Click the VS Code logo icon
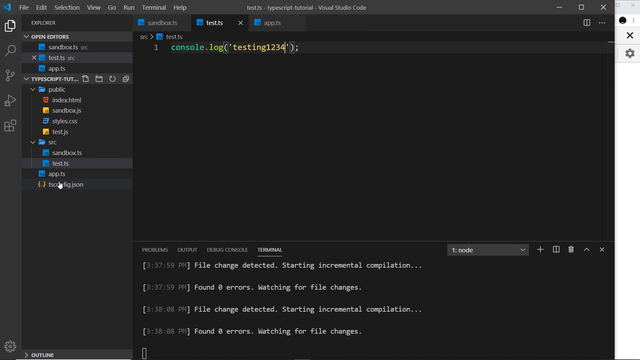The height and width of the screenshot is (360, 640). [7, 7]
